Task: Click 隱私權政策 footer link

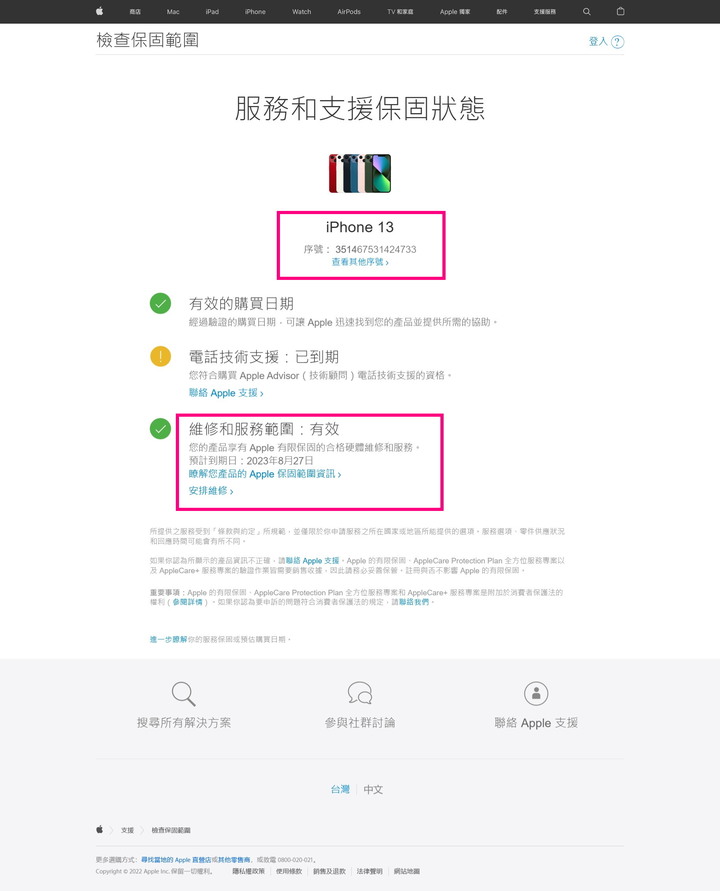Action: [x=248, y=871]
